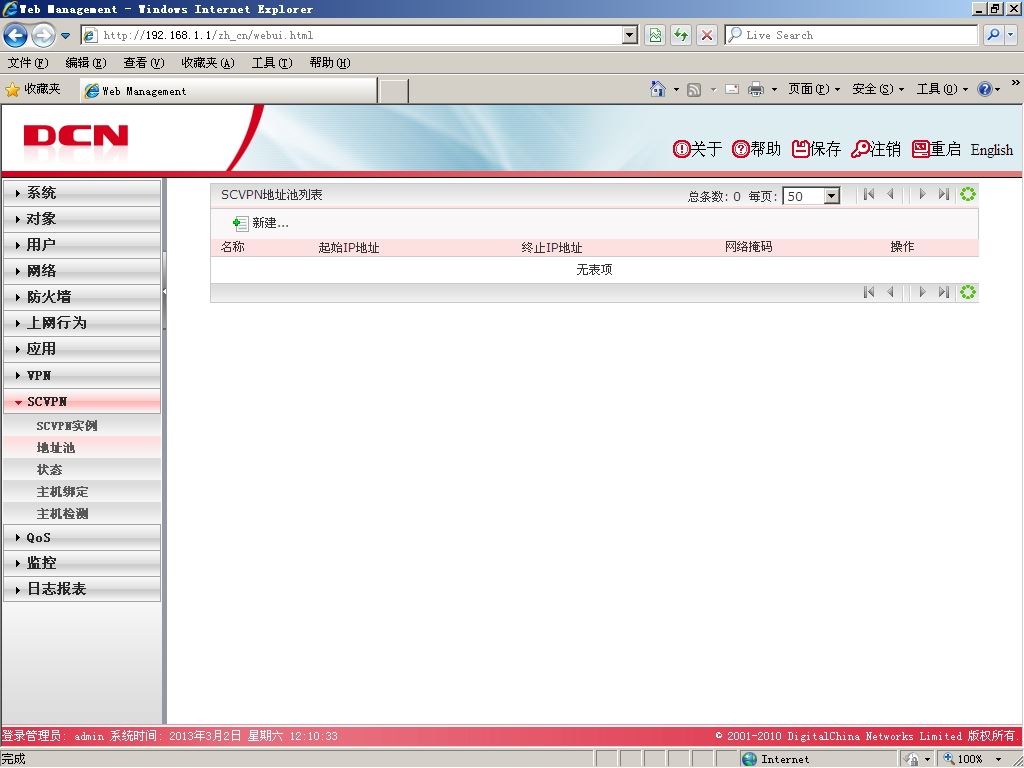
Task: Click 新建... to create address pool
Action: tap(261, 223)
